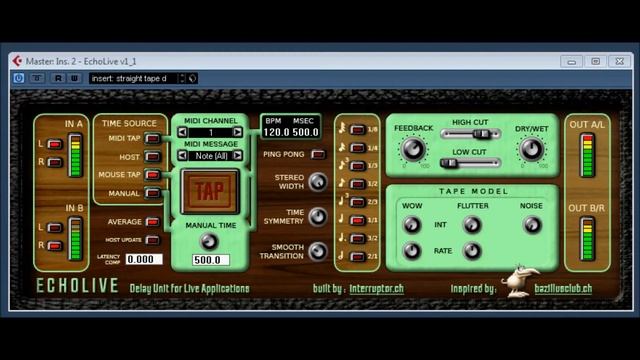Click the Note (All) MIDI message display
This screenshot has height=360, width=640.
(x=210, y=156)
